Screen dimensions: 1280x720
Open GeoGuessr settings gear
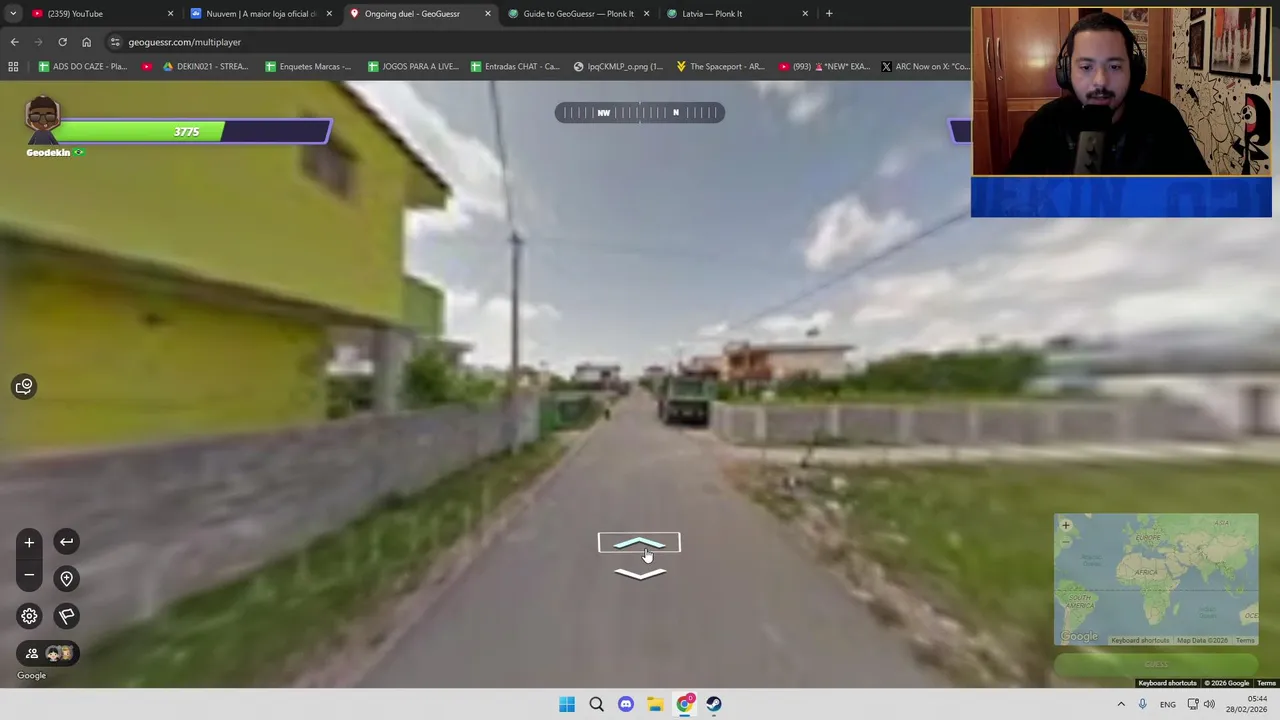[29, 616]
